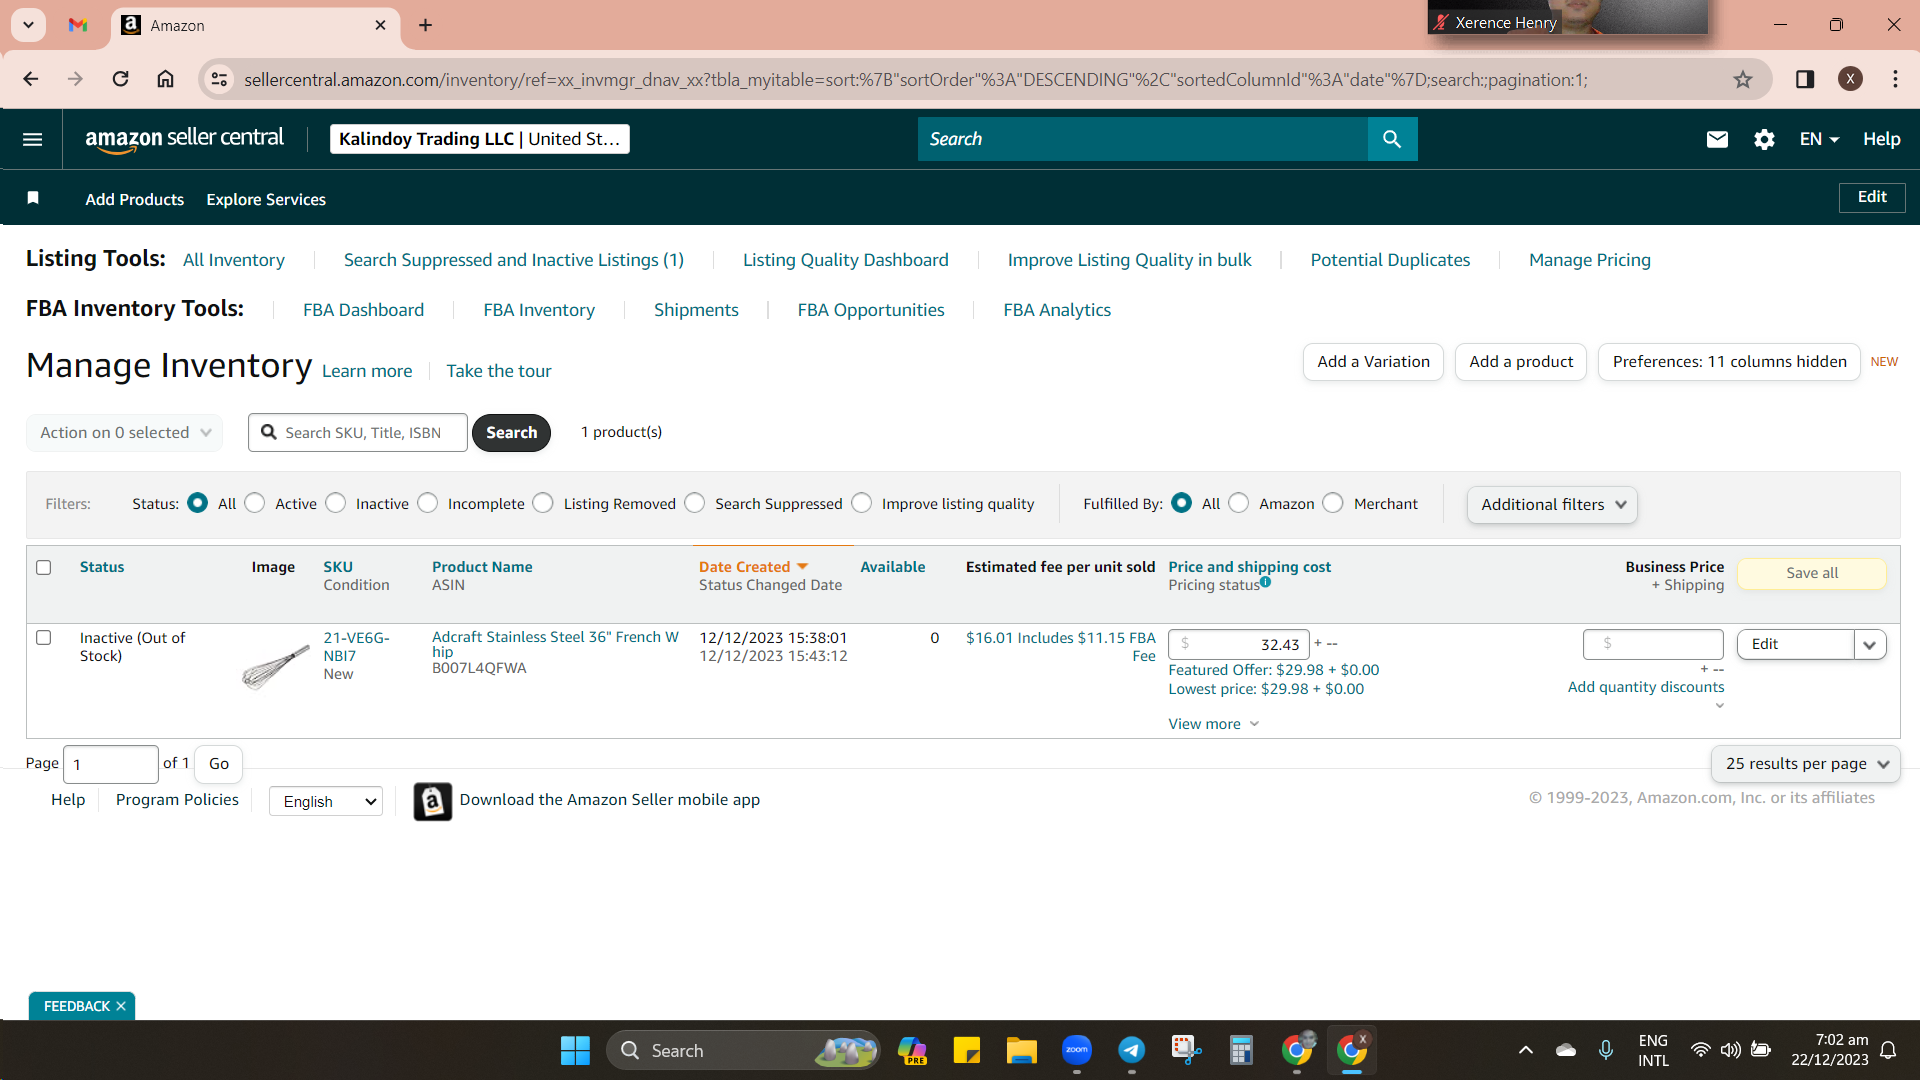Viewport: 1920px width, 1080px height.
Task: Open the EN language selector
Action: coord(1819,139)
